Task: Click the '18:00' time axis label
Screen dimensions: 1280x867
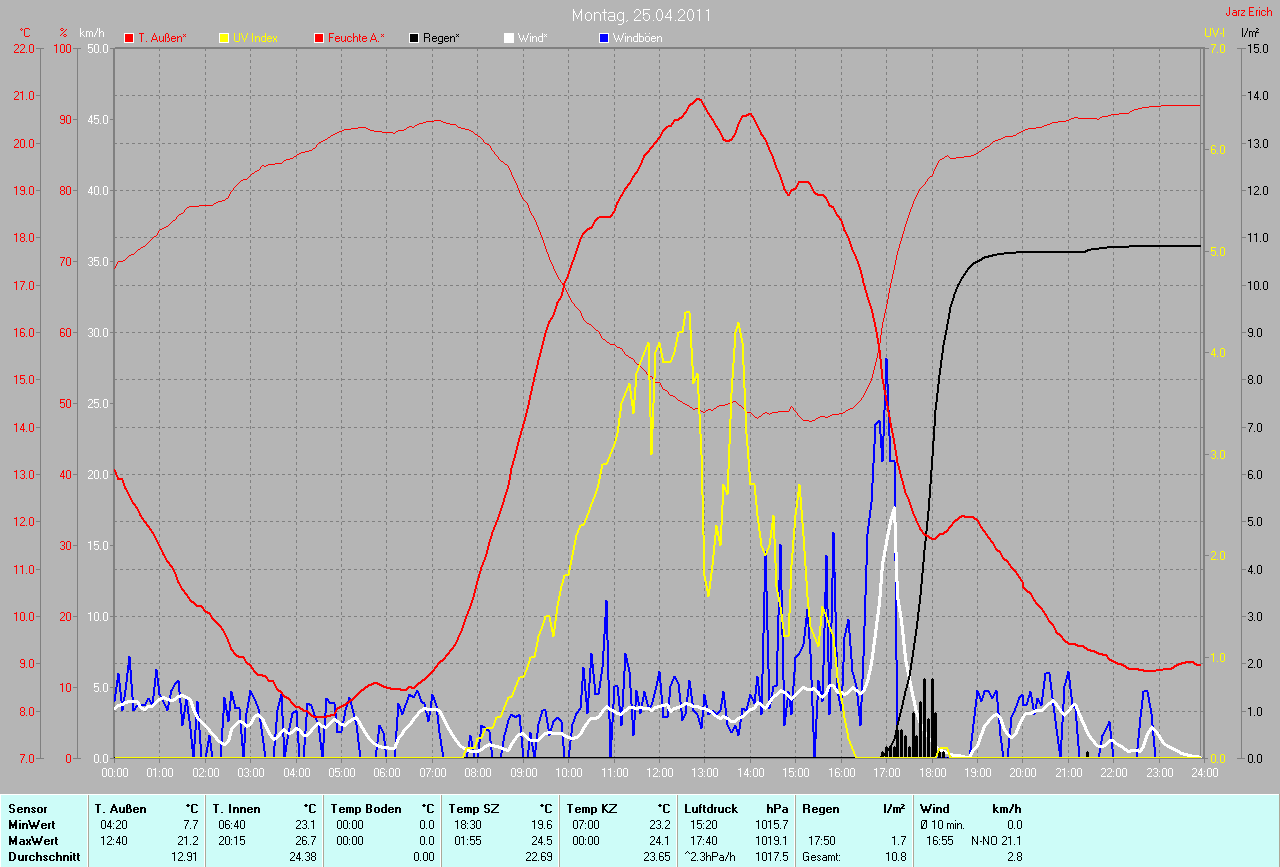Action: 932,772
